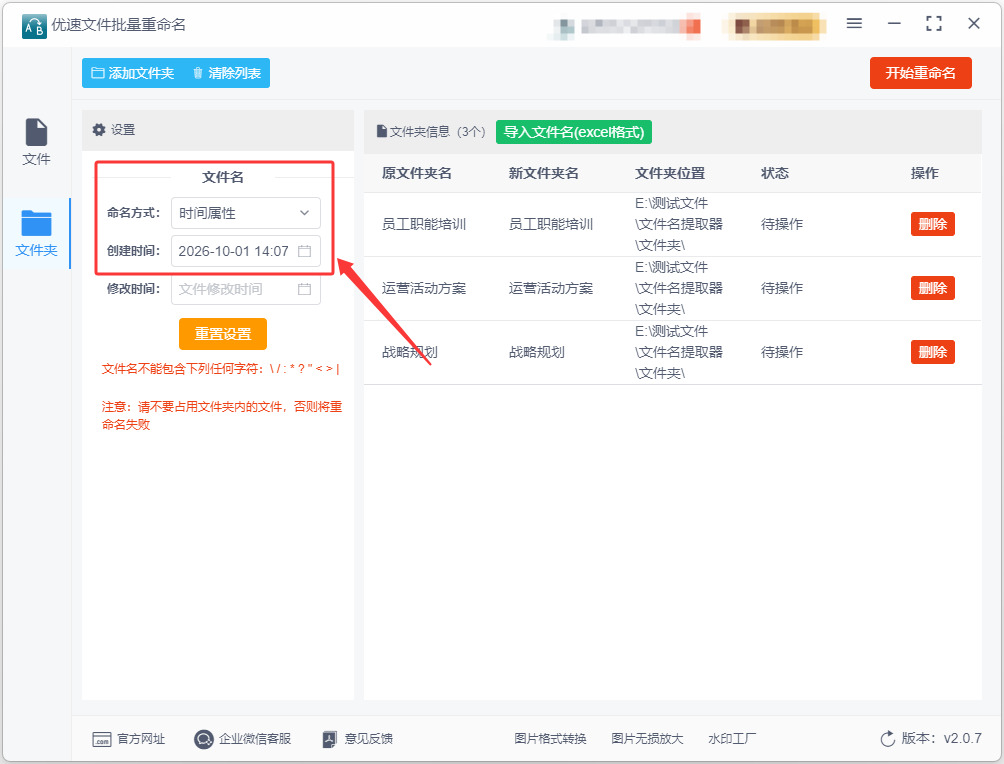Delete the 战略规划 row
1004x764 pixels.
932,352
